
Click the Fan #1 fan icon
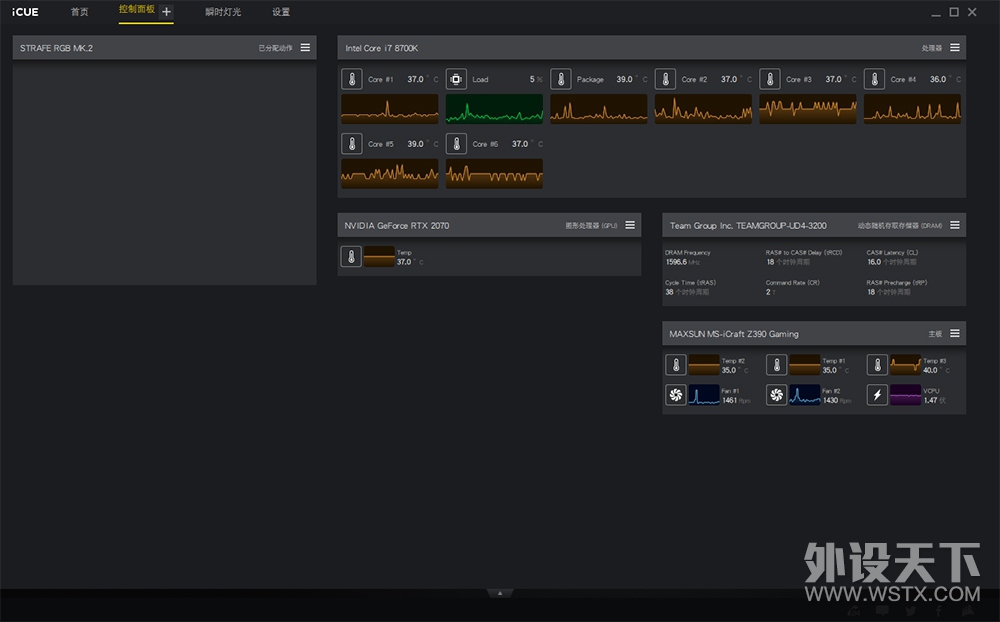(675, 395)
